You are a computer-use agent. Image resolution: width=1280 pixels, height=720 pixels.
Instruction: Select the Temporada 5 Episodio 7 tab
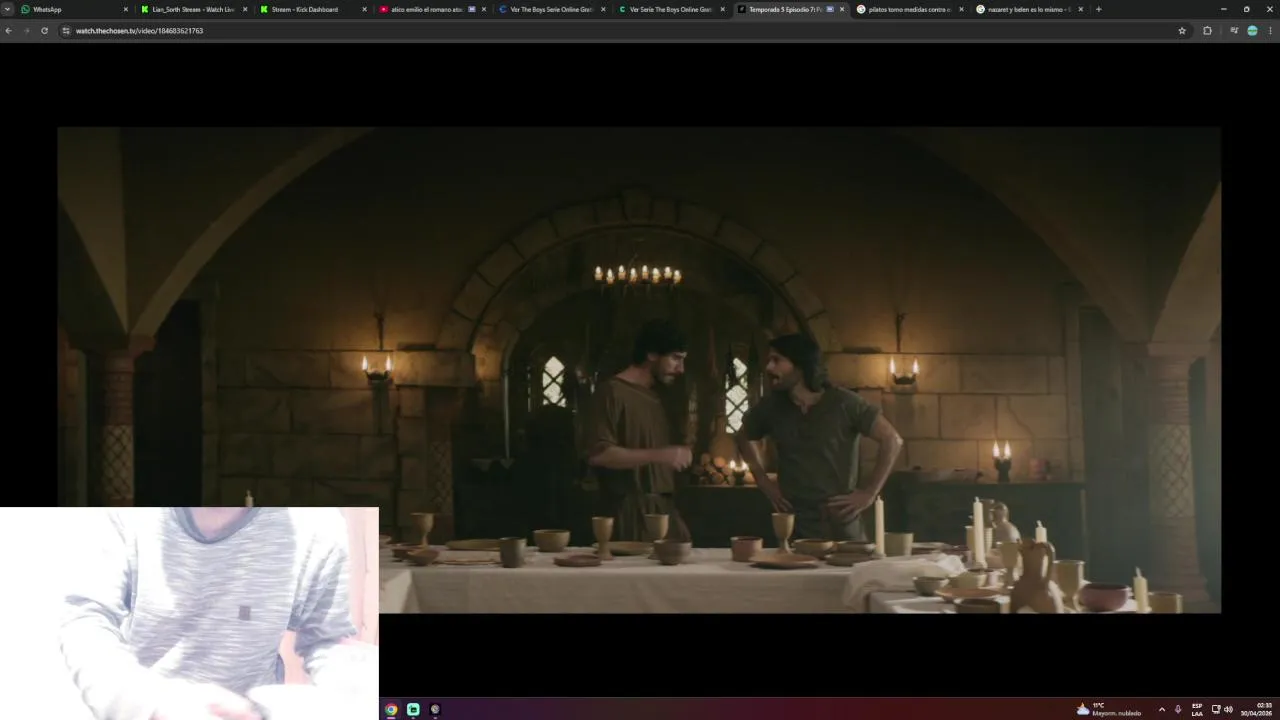point(789,9)
